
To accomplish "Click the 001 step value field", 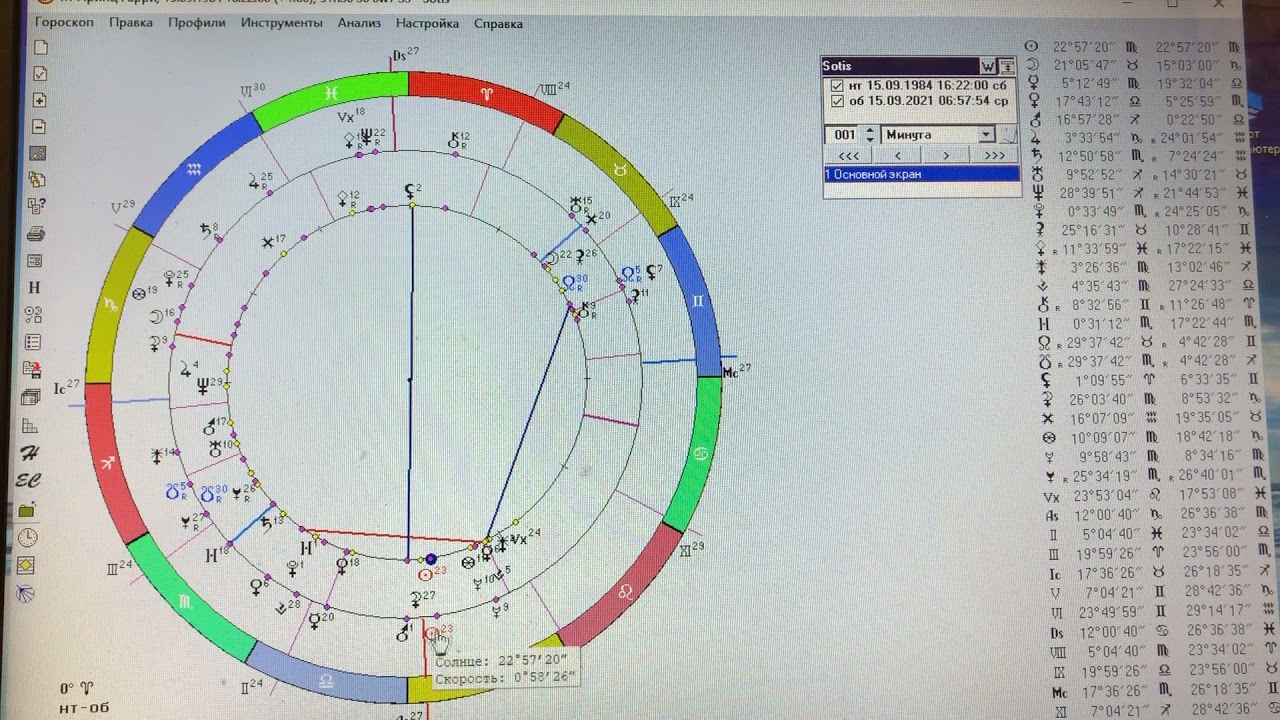I will coord(844,134).
